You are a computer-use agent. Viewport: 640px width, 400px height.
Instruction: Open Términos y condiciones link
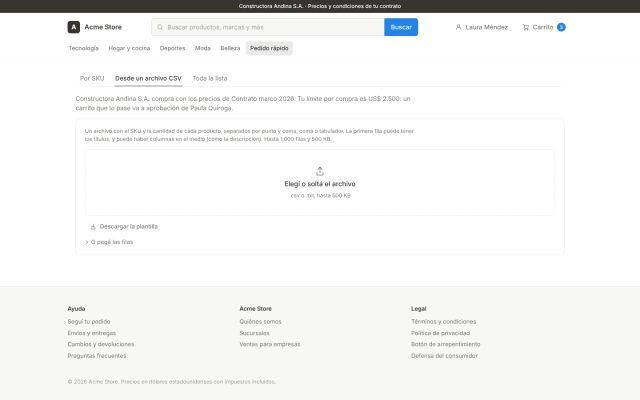pos(443,322)
